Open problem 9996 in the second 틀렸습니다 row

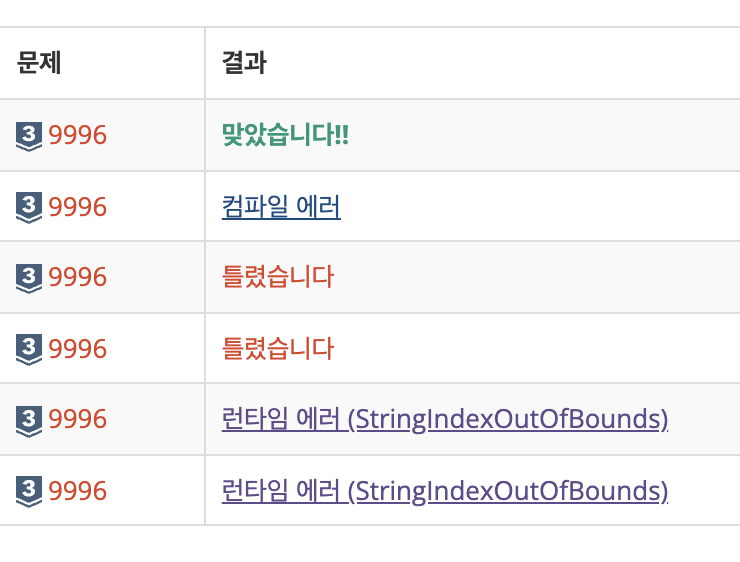click(x=77, y=349)
